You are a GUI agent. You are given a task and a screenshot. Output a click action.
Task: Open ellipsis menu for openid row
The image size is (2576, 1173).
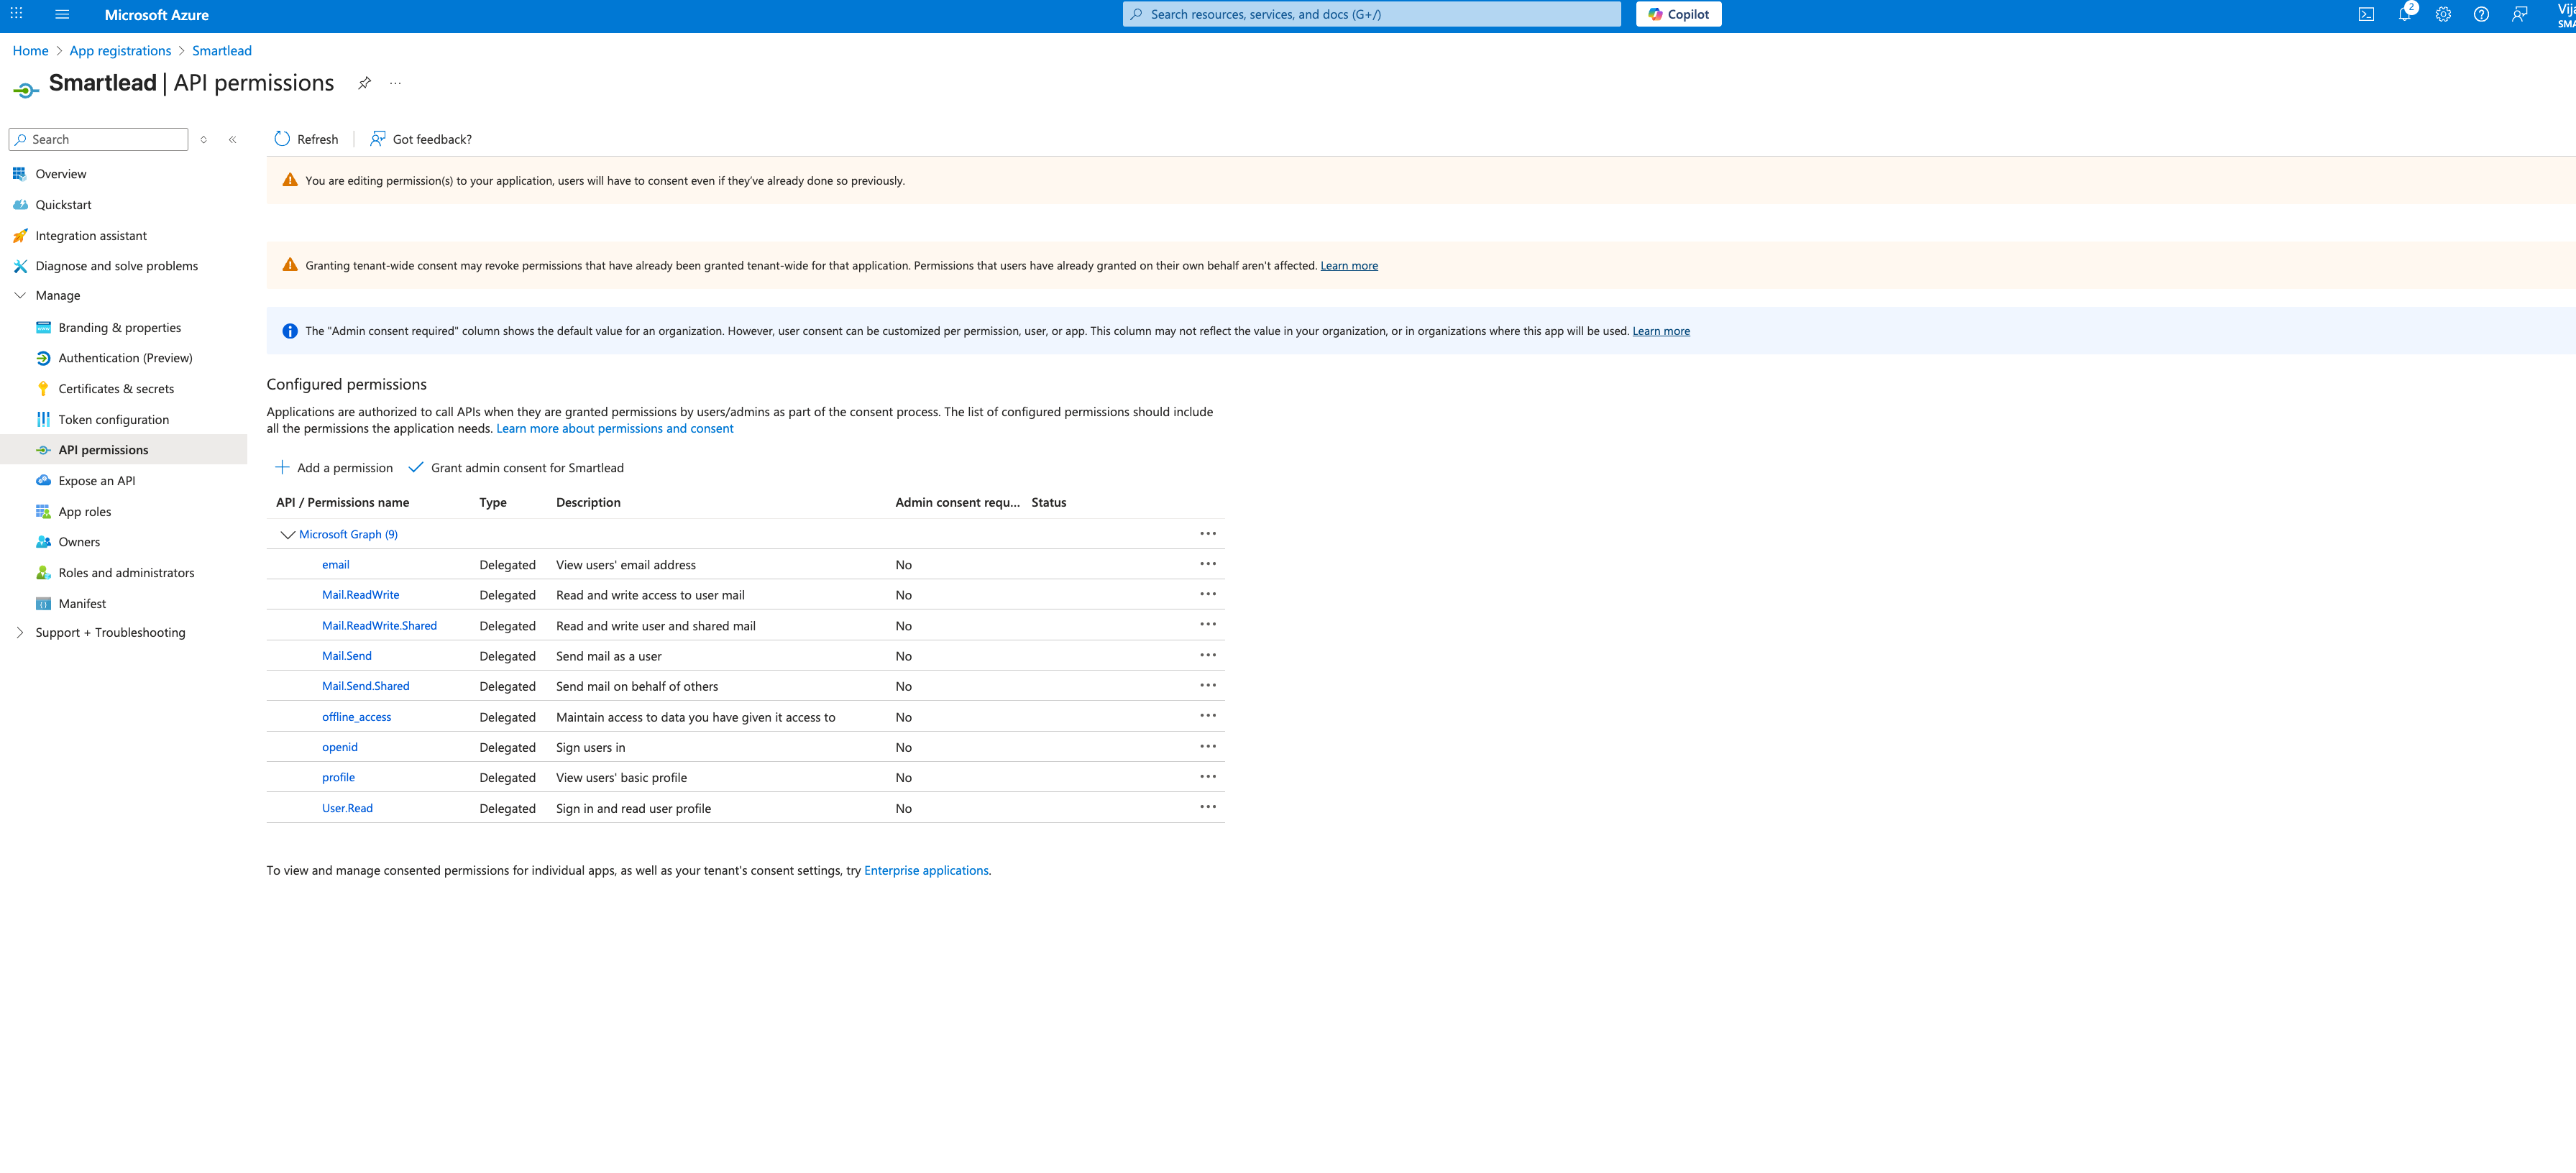point(1208,747)
